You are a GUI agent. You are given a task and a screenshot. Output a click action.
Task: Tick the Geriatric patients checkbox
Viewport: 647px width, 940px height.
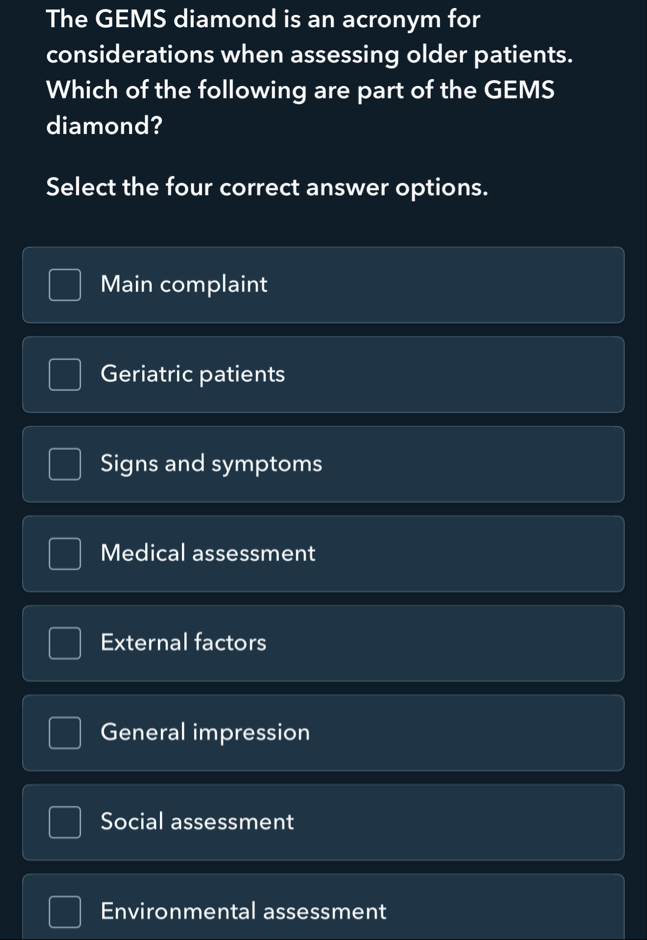coord(65,375)
